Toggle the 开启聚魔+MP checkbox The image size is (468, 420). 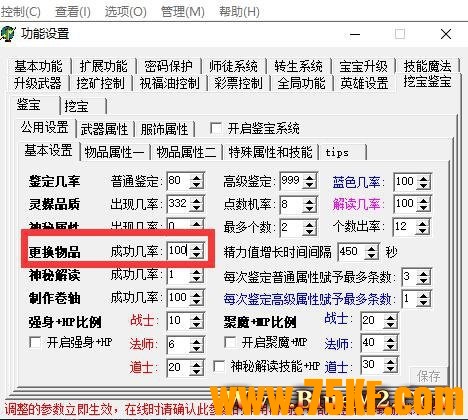230,342
